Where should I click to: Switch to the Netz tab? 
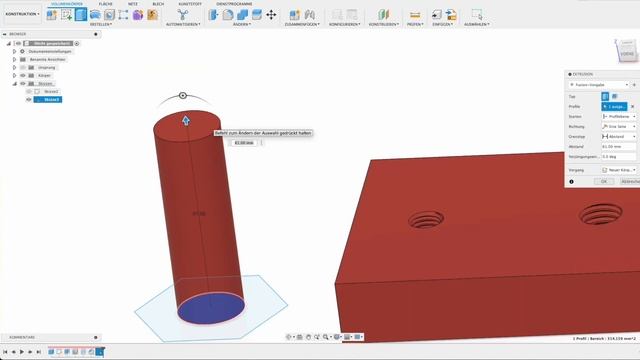[133, 4]
